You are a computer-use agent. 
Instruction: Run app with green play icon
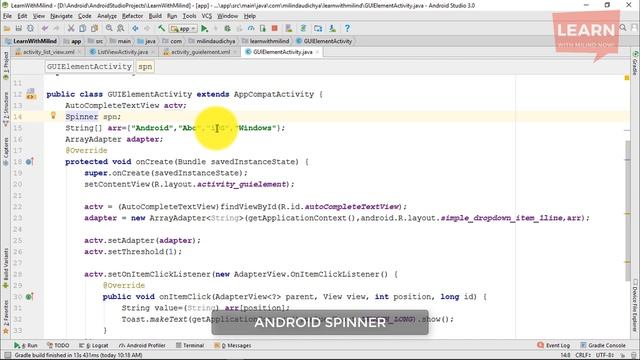click(x=204, y=29)
